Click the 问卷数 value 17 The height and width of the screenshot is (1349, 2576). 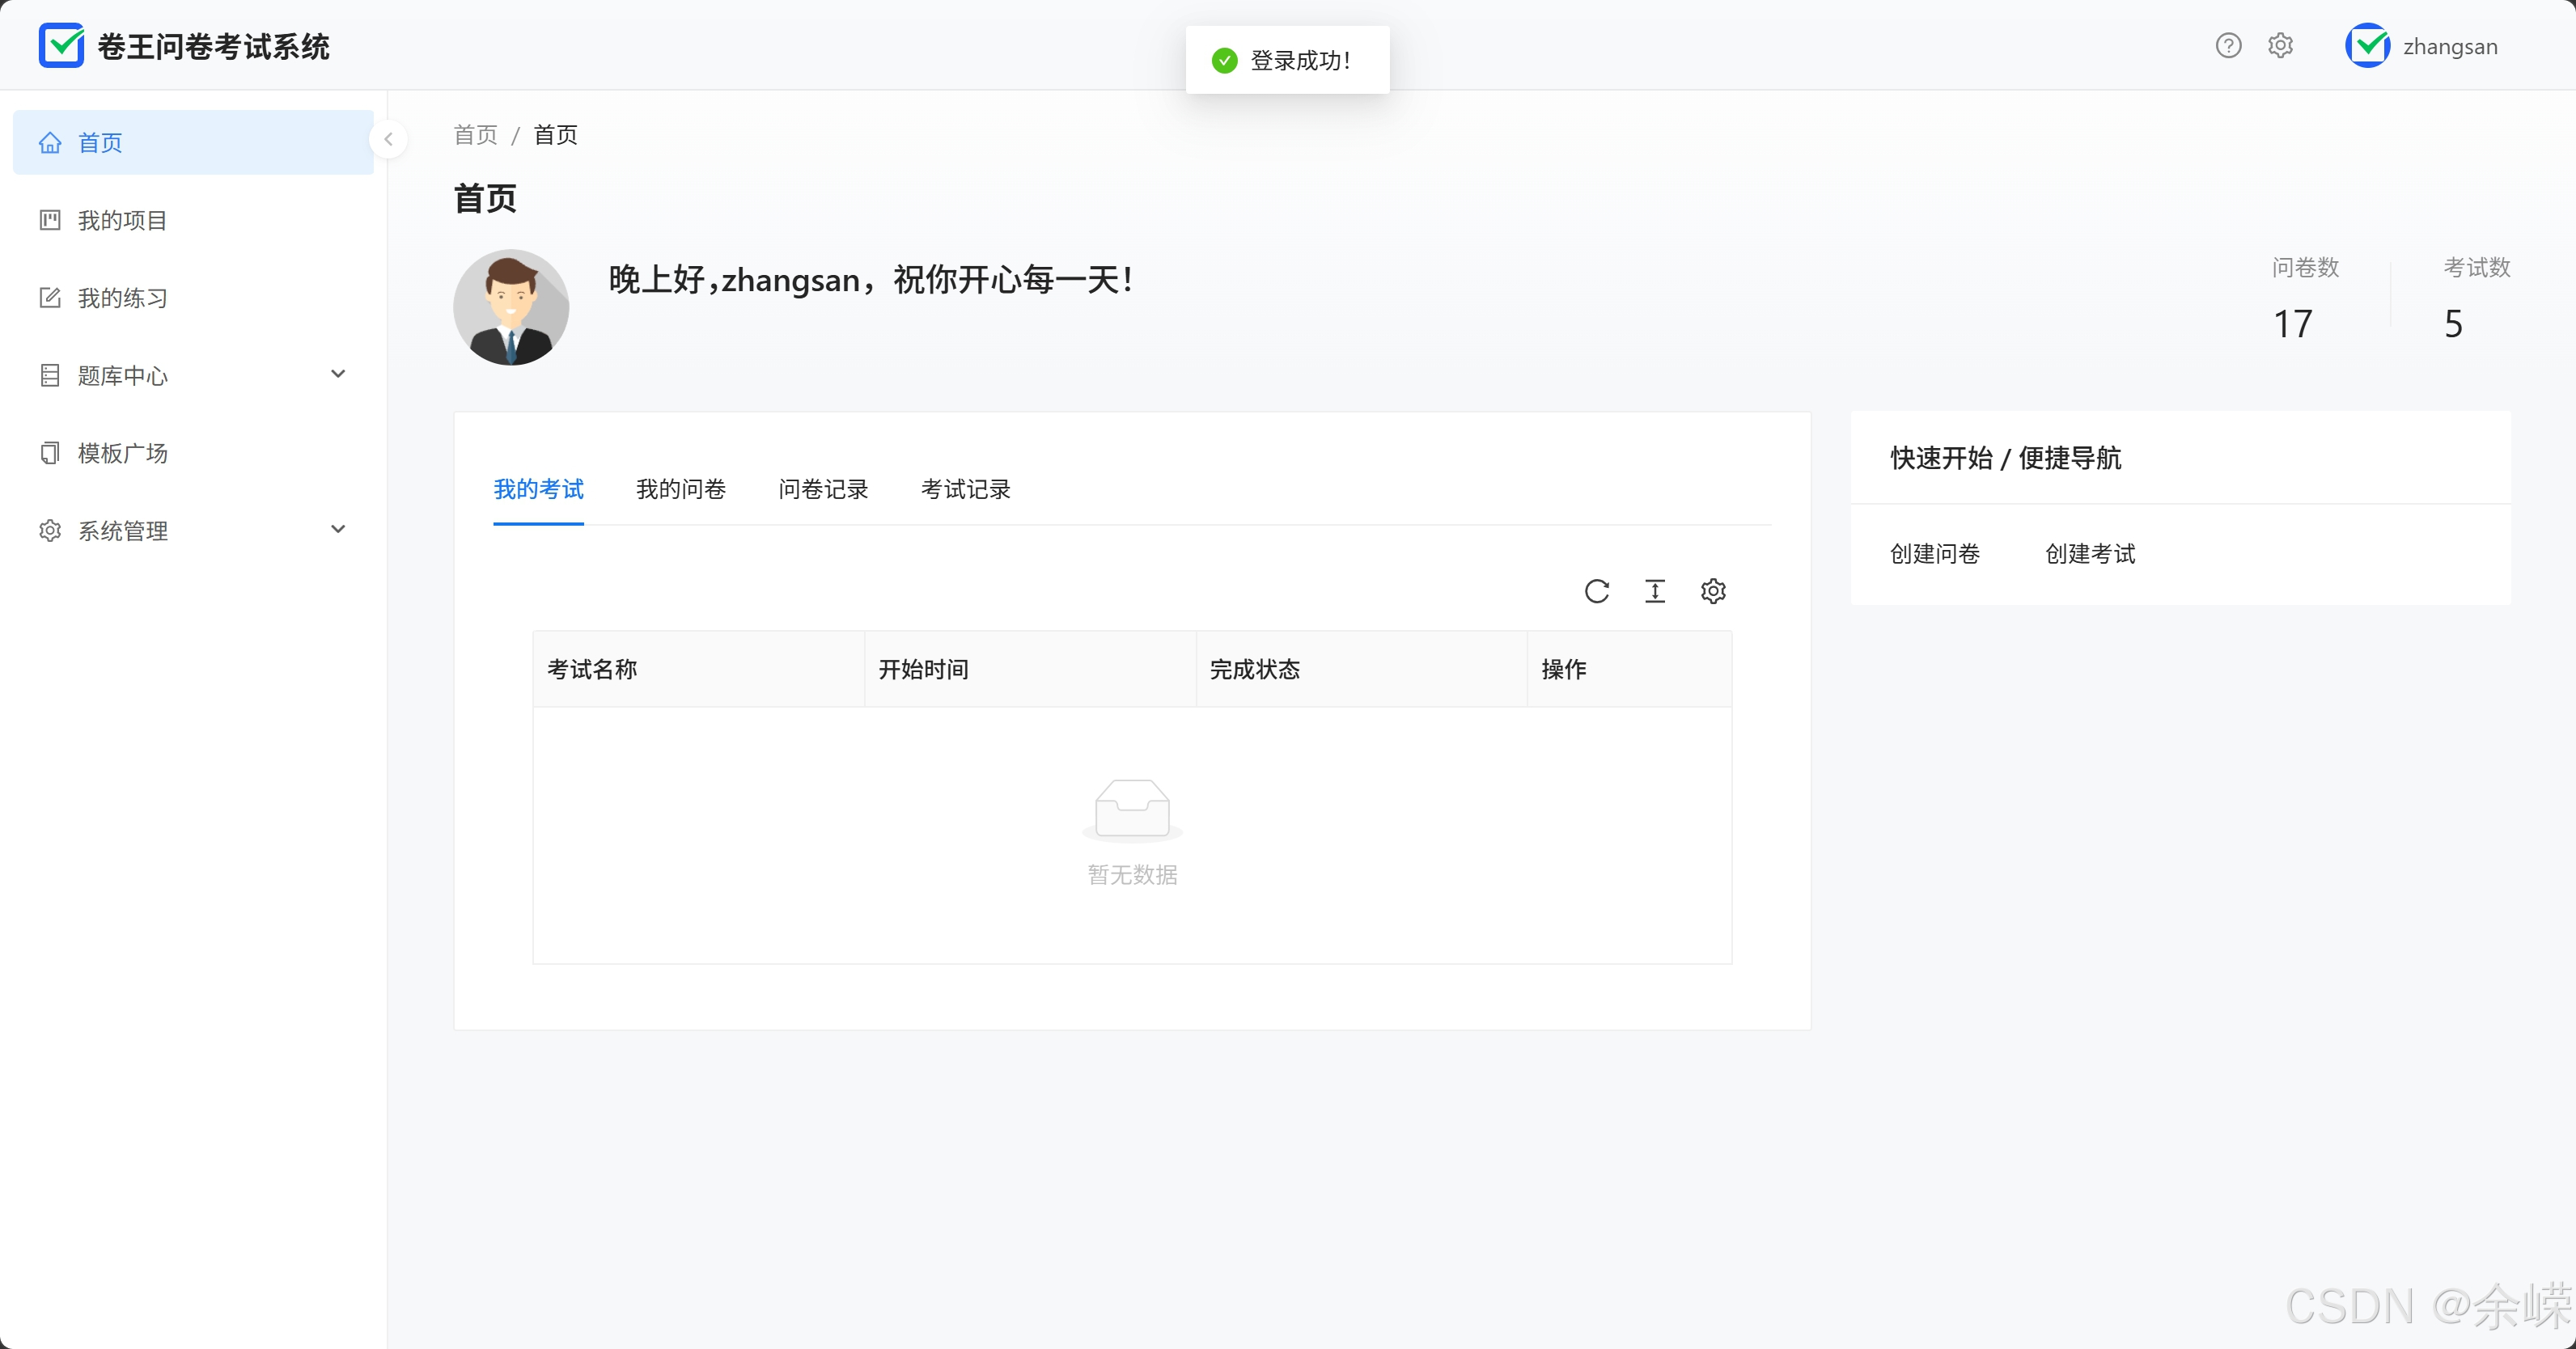click(x=2293, y=324)
